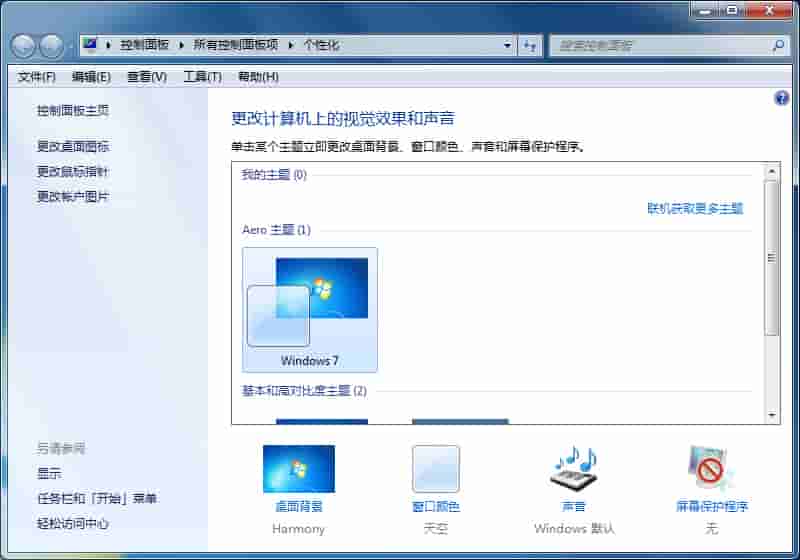
Task: Open 屏幕保护程序 screen saver icon
Action: [x=711, y=469]
